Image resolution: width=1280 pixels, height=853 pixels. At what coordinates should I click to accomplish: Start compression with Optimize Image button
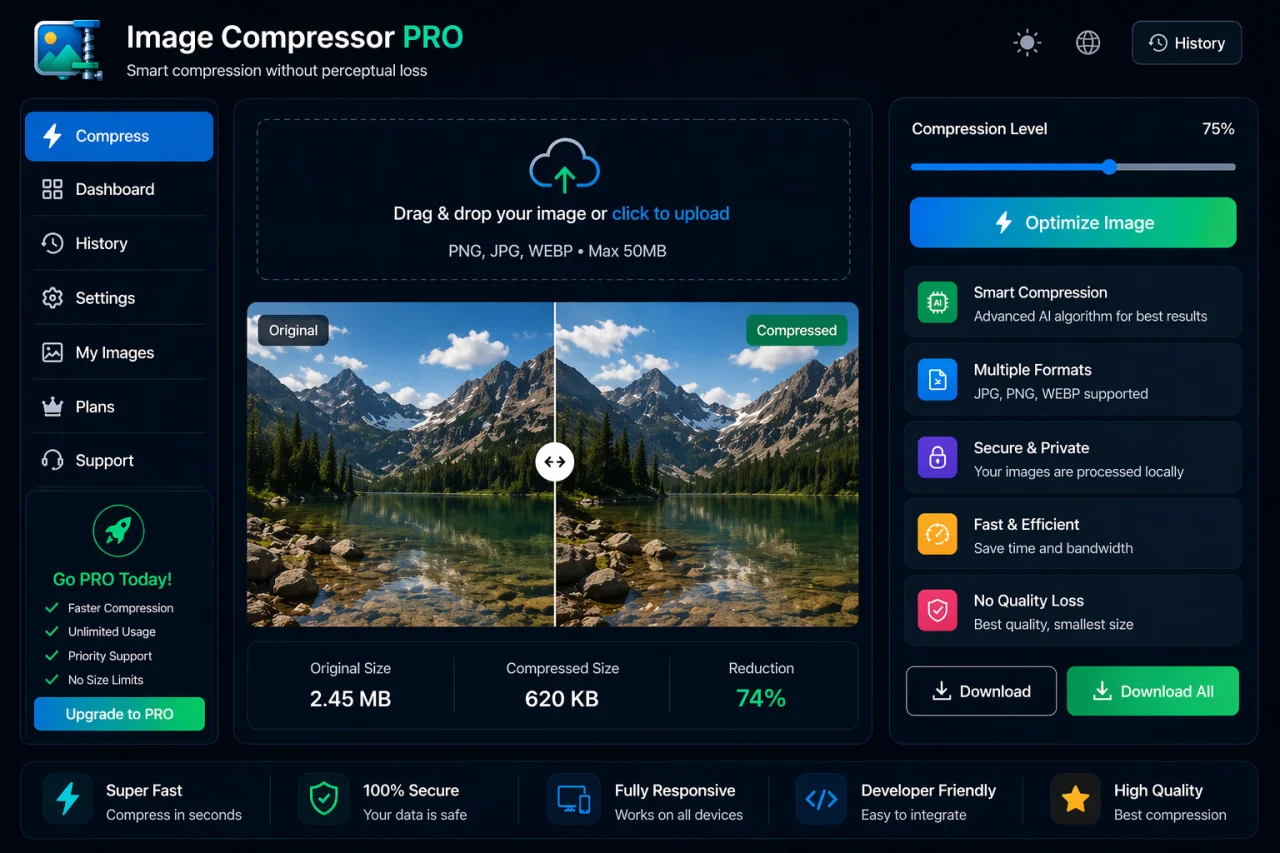pos(1073,223)
